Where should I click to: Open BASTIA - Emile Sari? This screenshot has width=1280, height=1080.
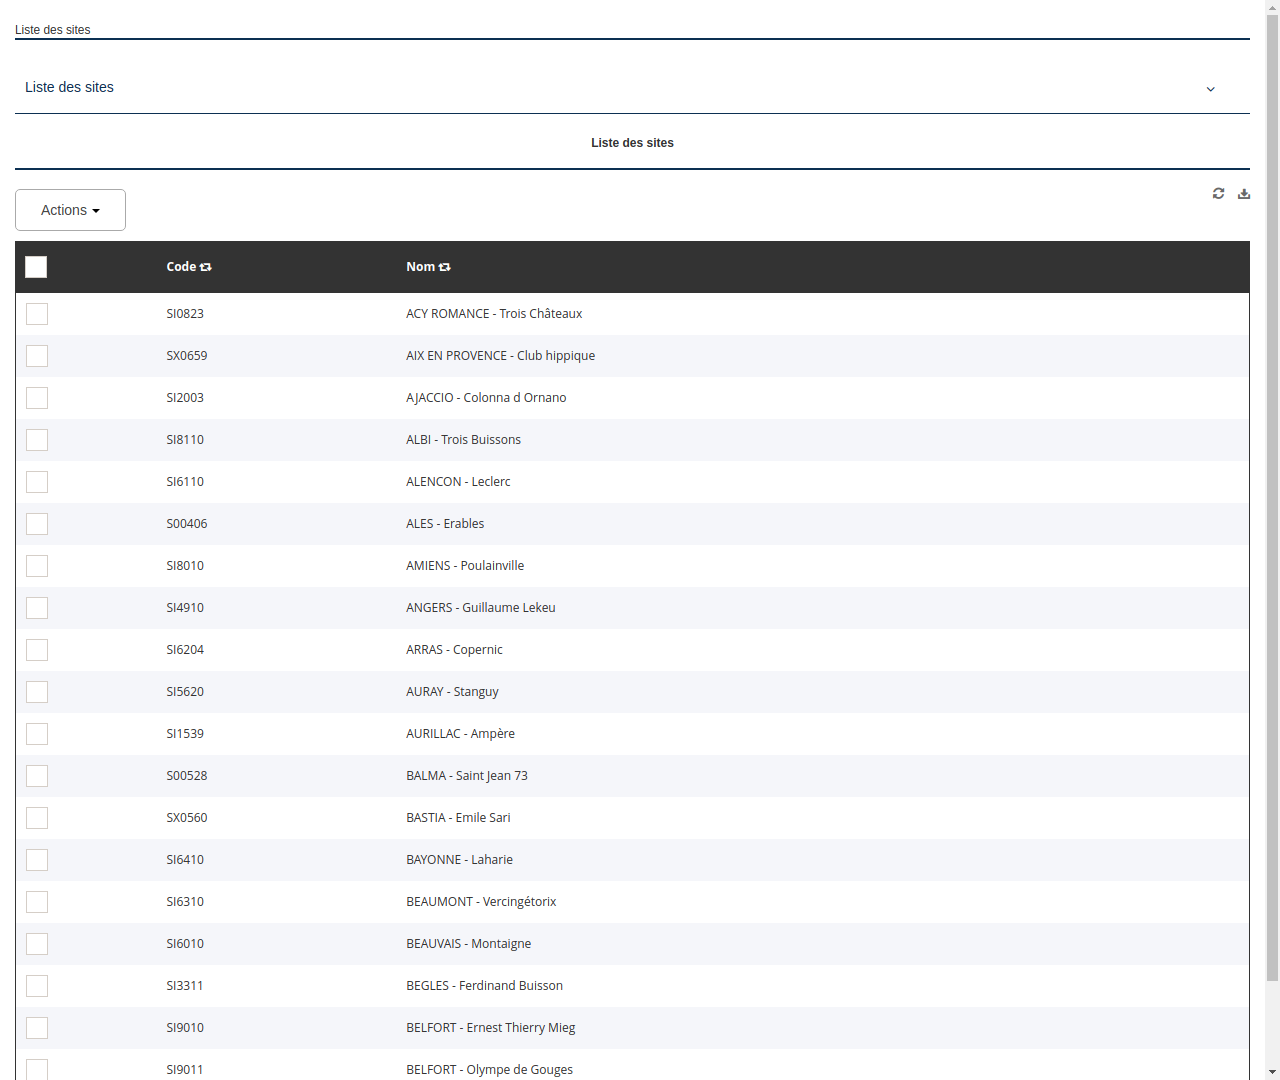(x=458, y=817)
